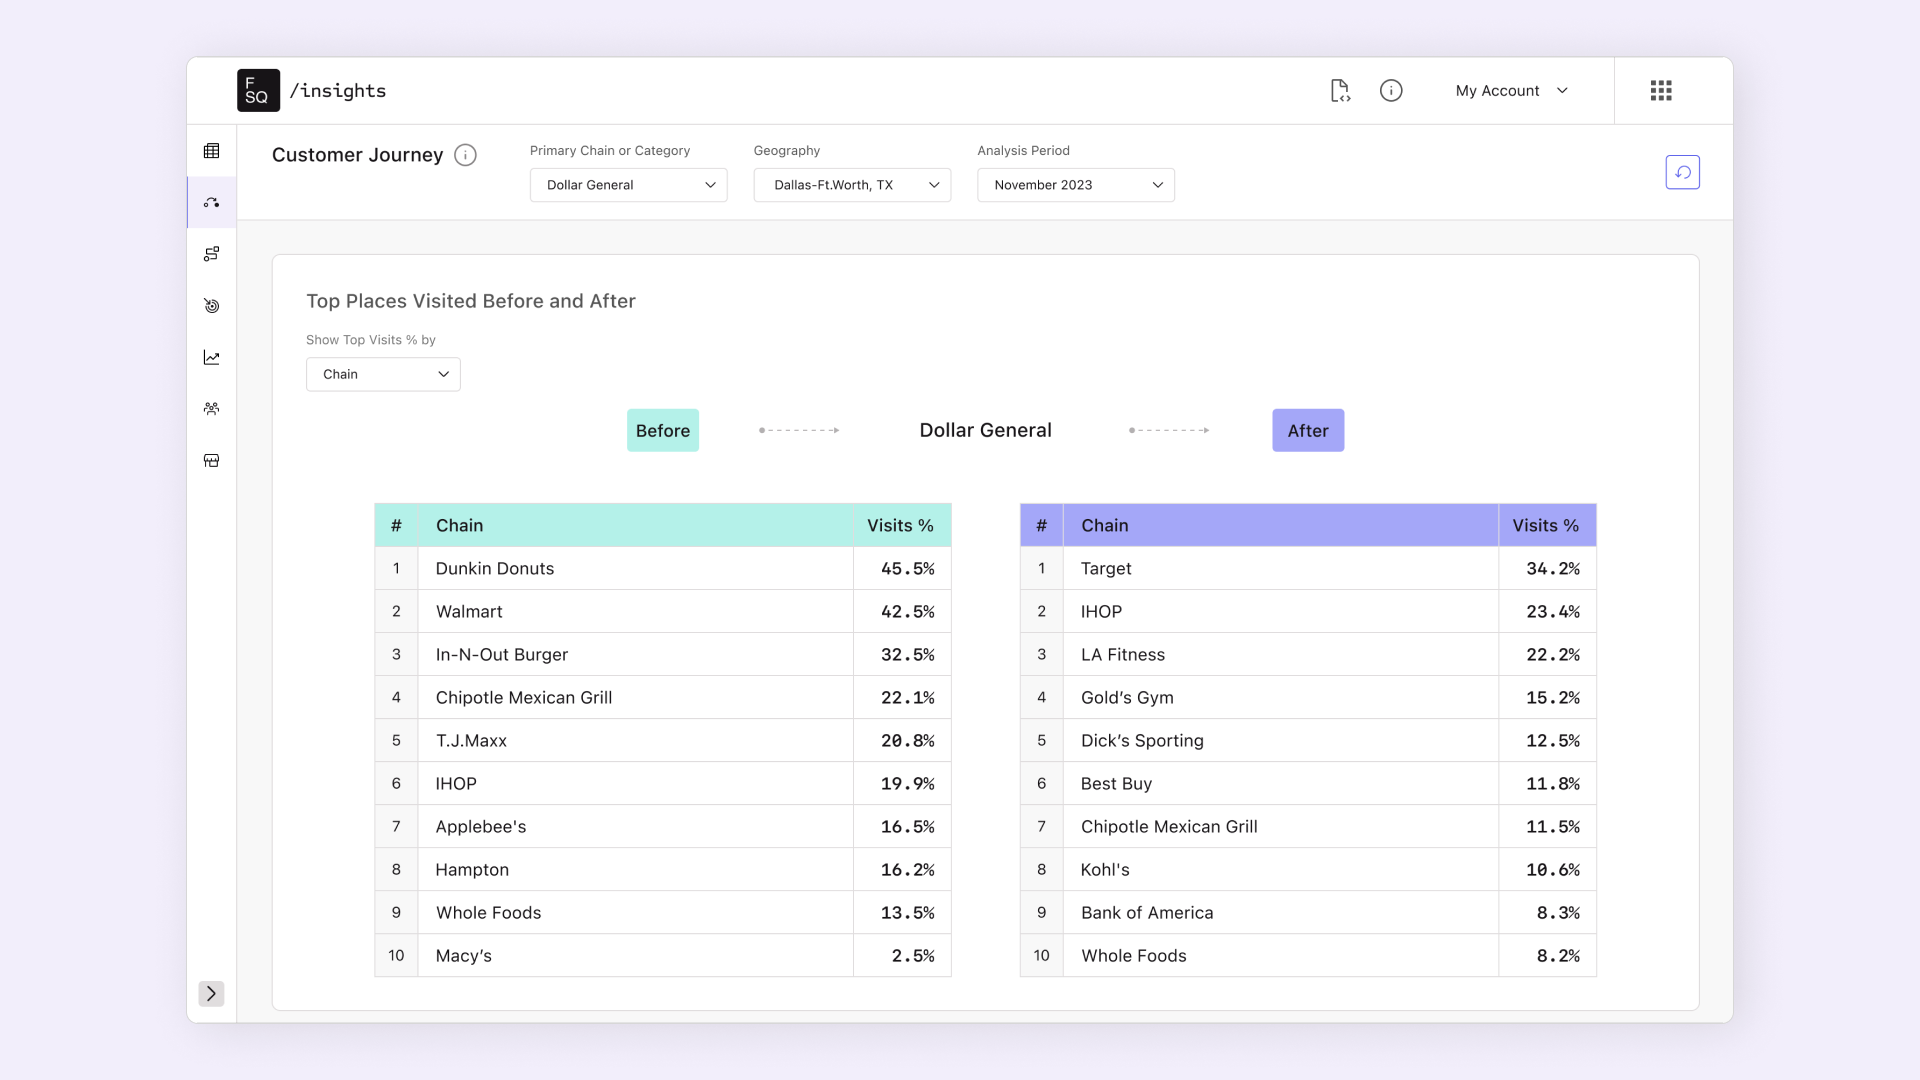The width and height of the screenshot is (1920, 1080).
Task: Open the Dallas-Ft.Worth geography dropdown
Action: (x=852, y=185)
